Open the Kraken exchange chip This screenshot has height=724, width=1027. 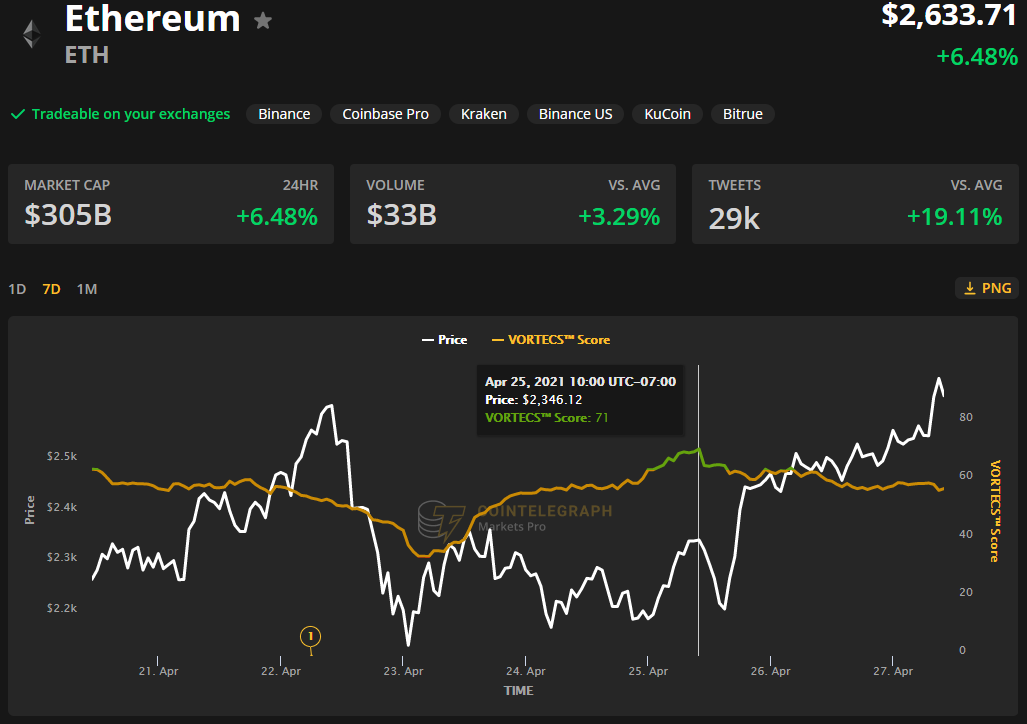coord(483,114)
